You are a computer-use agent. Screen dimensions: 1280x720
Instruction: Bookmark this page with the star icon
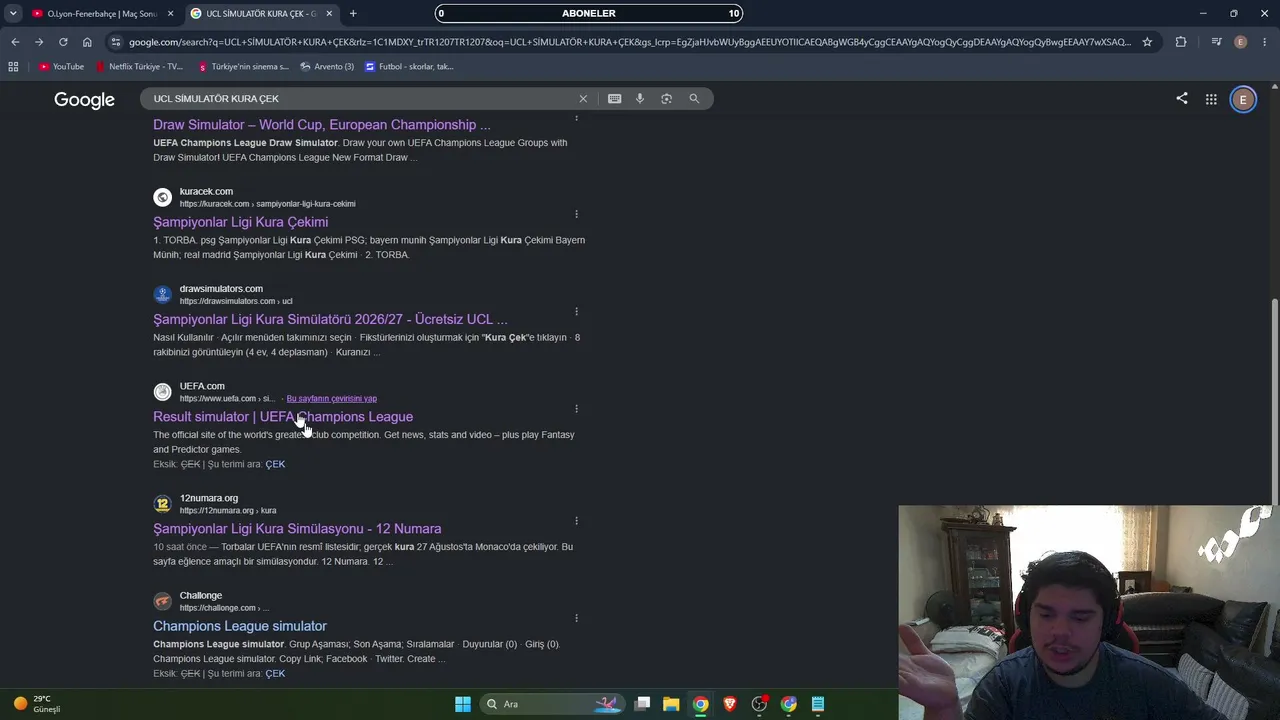1147,42
